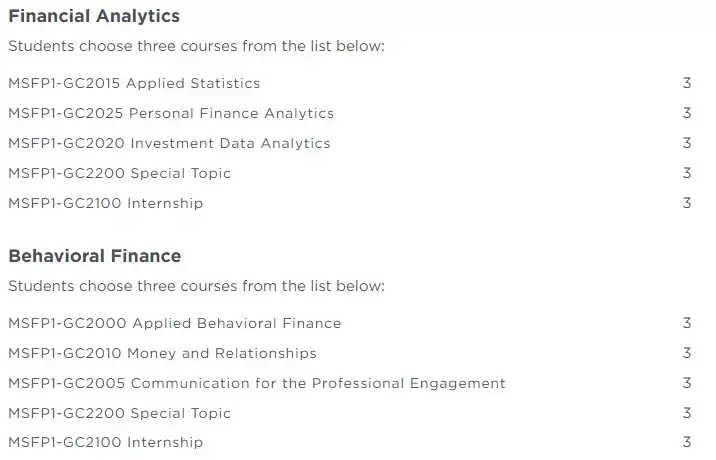The width and height of the screenshot is (716, 460).
Task: Open MSFP1-GC2000 Applied Behavioral Finance
Action: (175, 323)
